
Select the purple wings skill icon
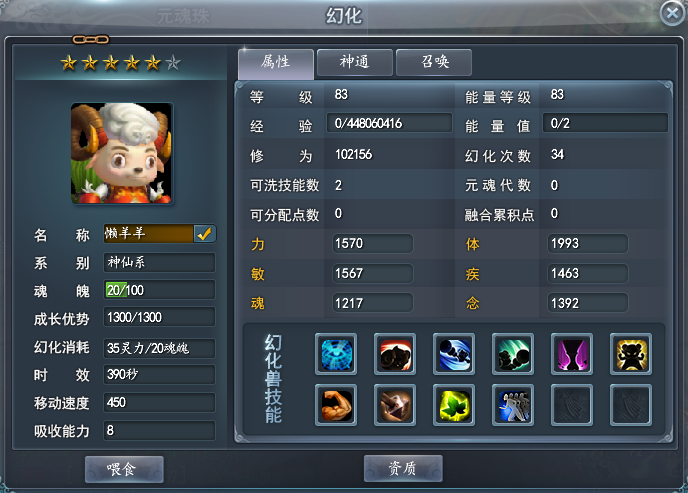[572, 354]
